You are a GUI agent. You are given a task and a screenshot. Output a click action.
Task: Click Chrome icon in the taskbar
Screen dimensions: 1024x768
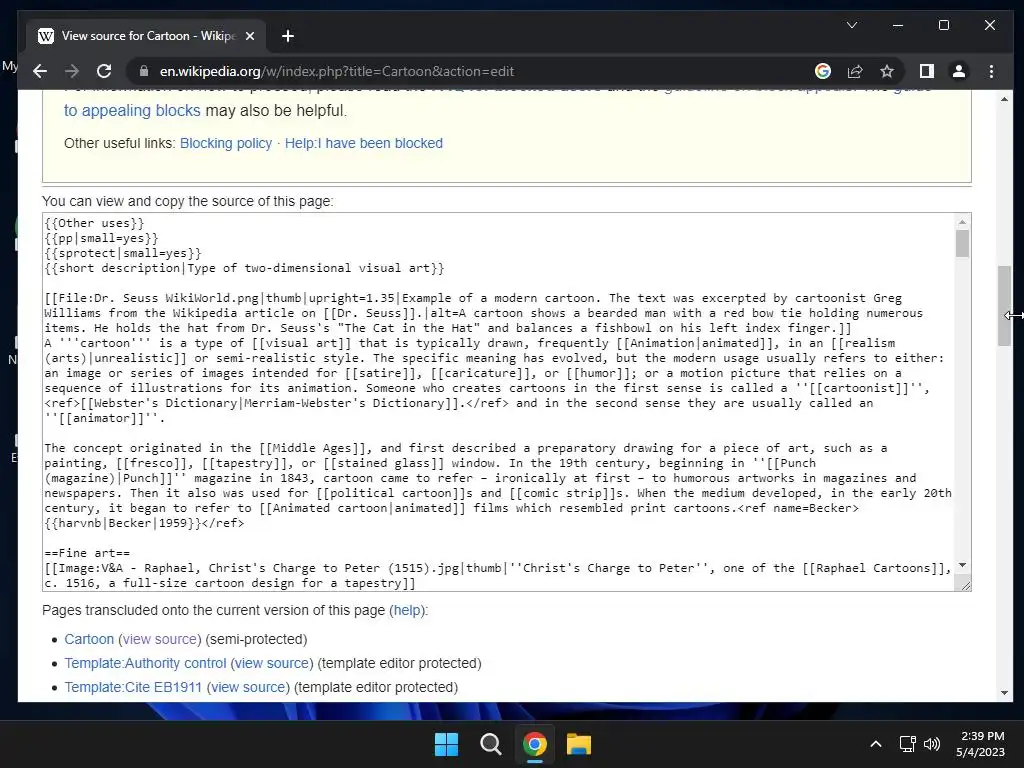(x=534, y=744)
